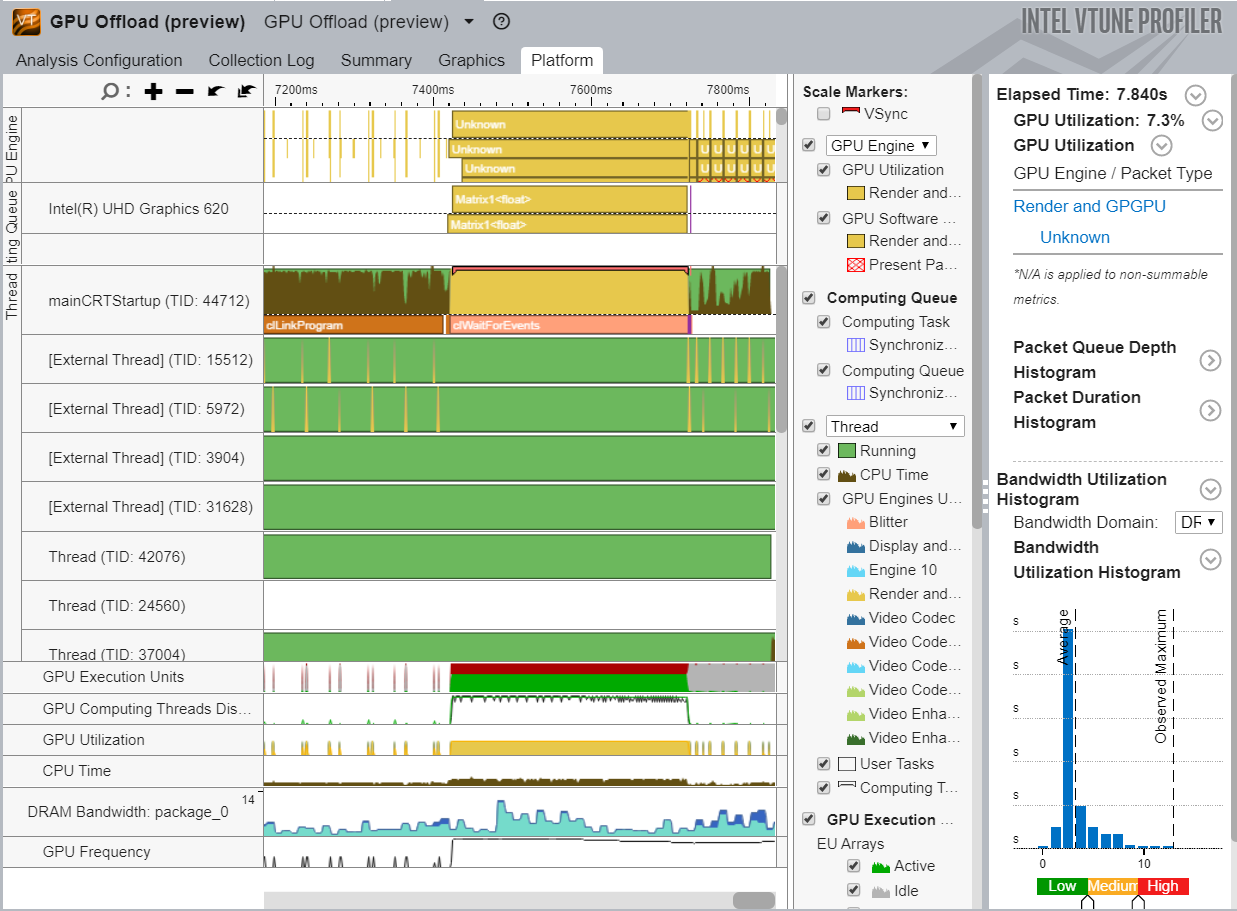Click the Render and GPGPU link

1089,206
